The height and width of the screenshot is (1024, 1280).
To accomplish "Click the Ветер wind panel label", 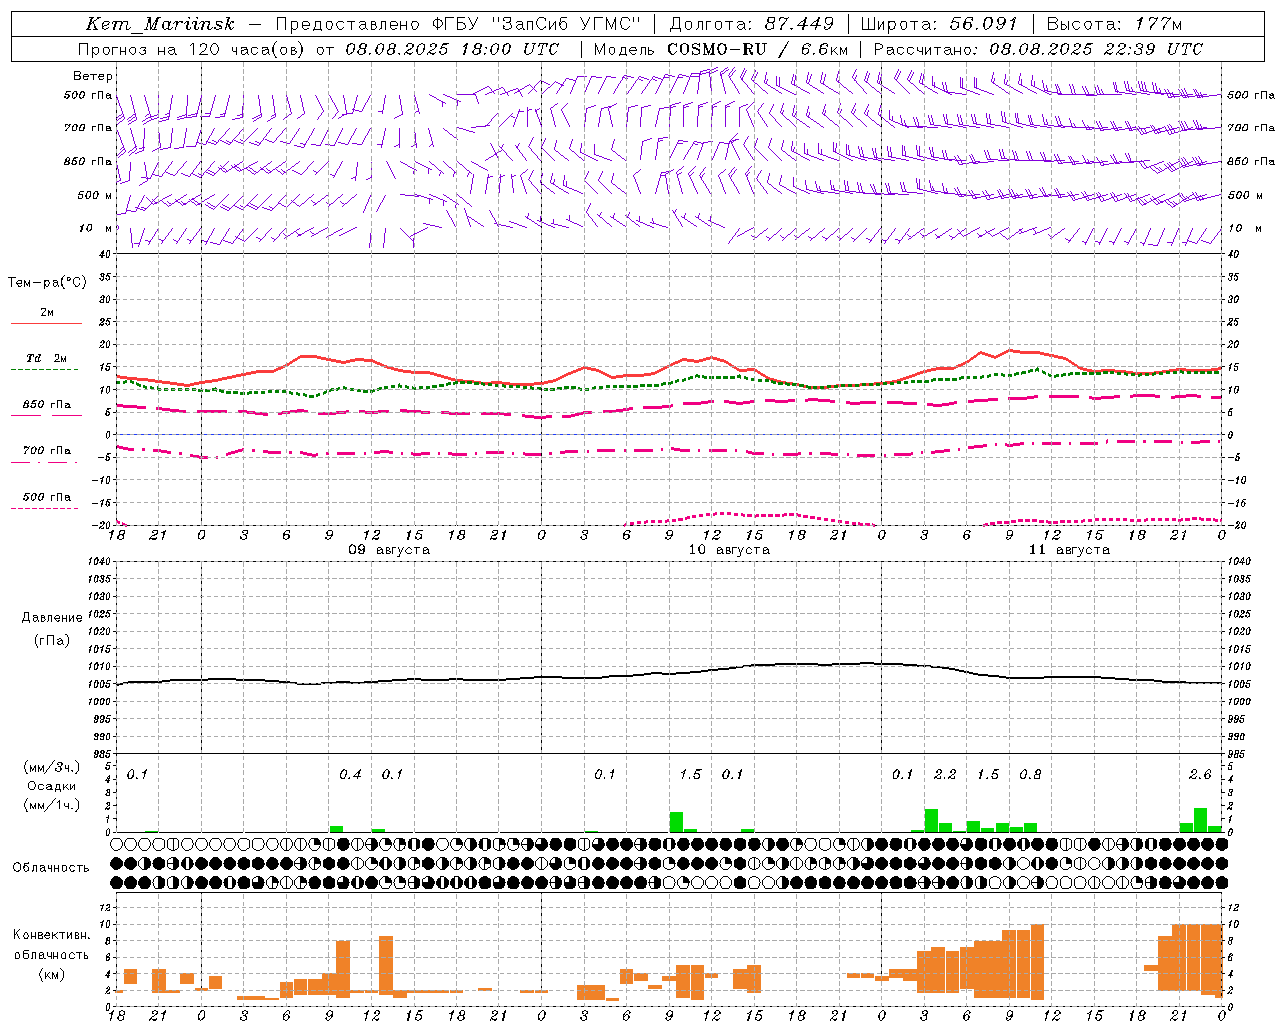I will pos(93,76).
